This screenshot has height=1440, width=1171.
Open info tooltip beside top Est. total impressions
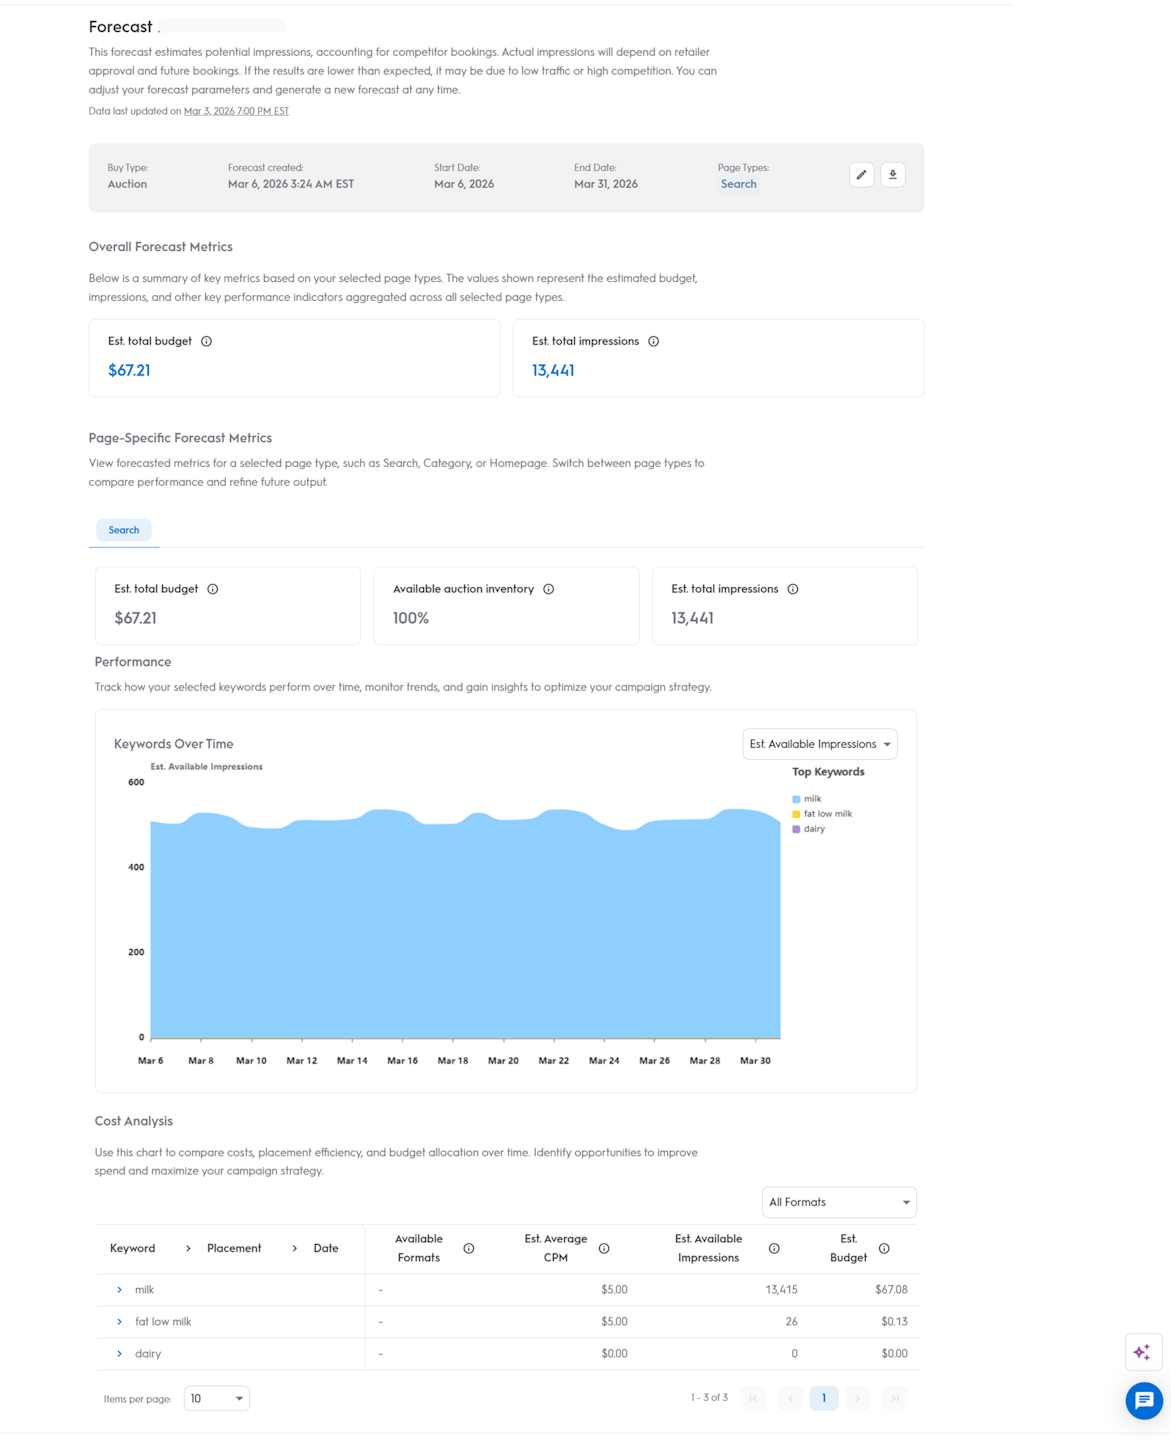click(654, 342)
